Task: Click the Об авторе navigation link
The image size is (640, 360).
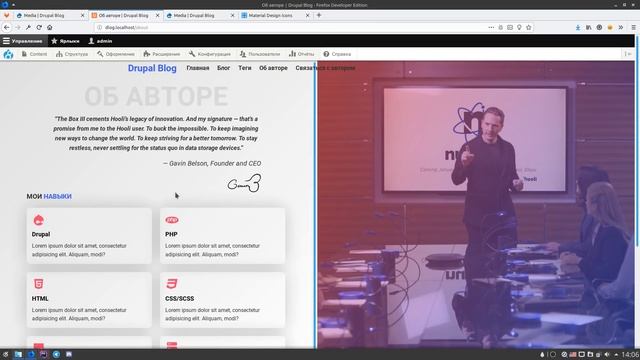Action: tap(273, 68)
